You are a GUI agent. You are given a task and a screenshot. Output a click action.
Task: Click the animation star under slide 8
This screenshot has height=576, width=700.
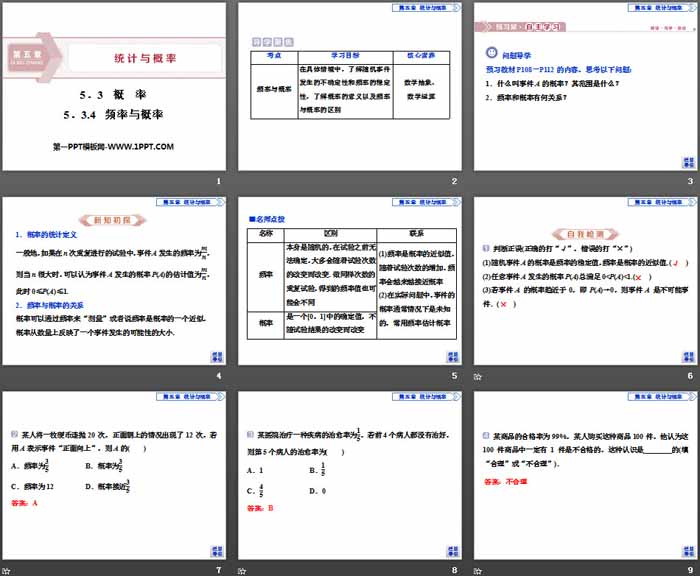243,569
